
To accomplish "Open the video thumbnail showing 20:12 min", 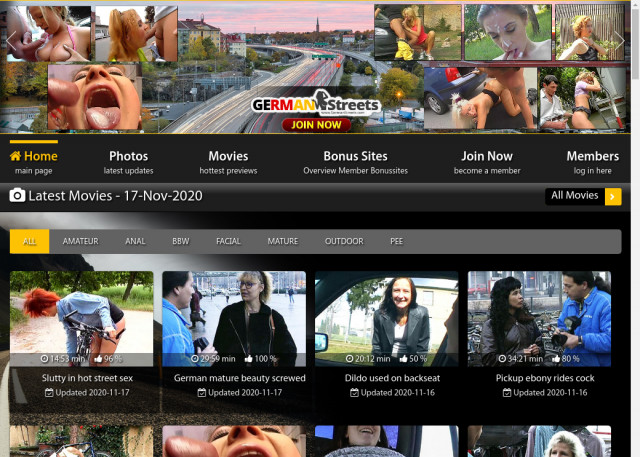I will [387, 319].
